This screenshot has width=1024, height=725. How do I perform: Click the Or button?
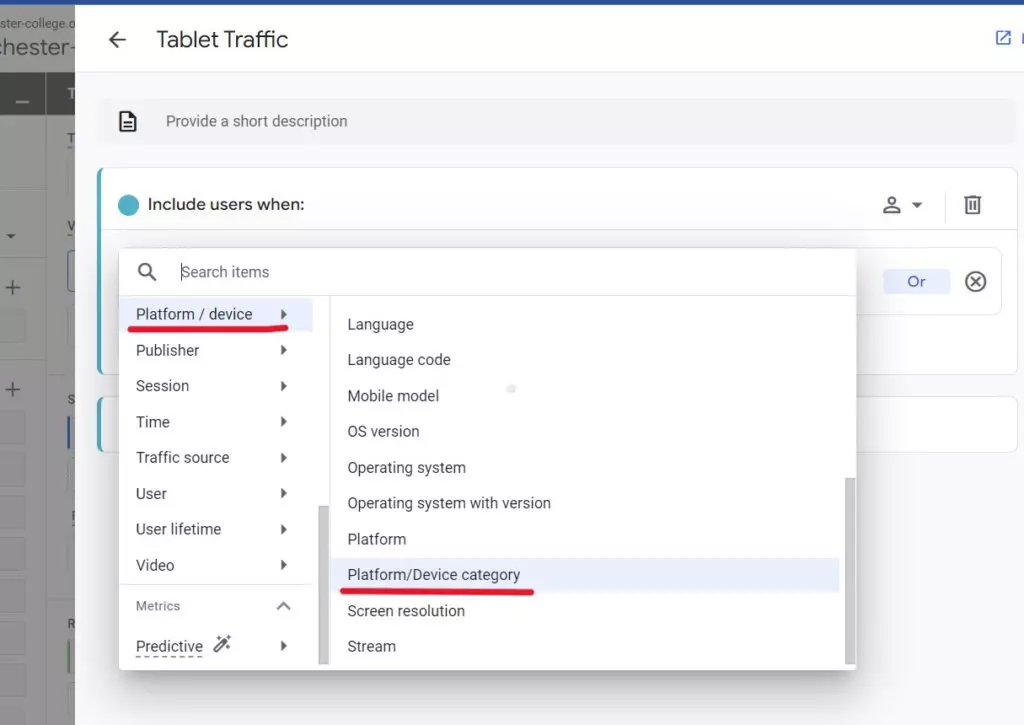click(x=916, y=282)
